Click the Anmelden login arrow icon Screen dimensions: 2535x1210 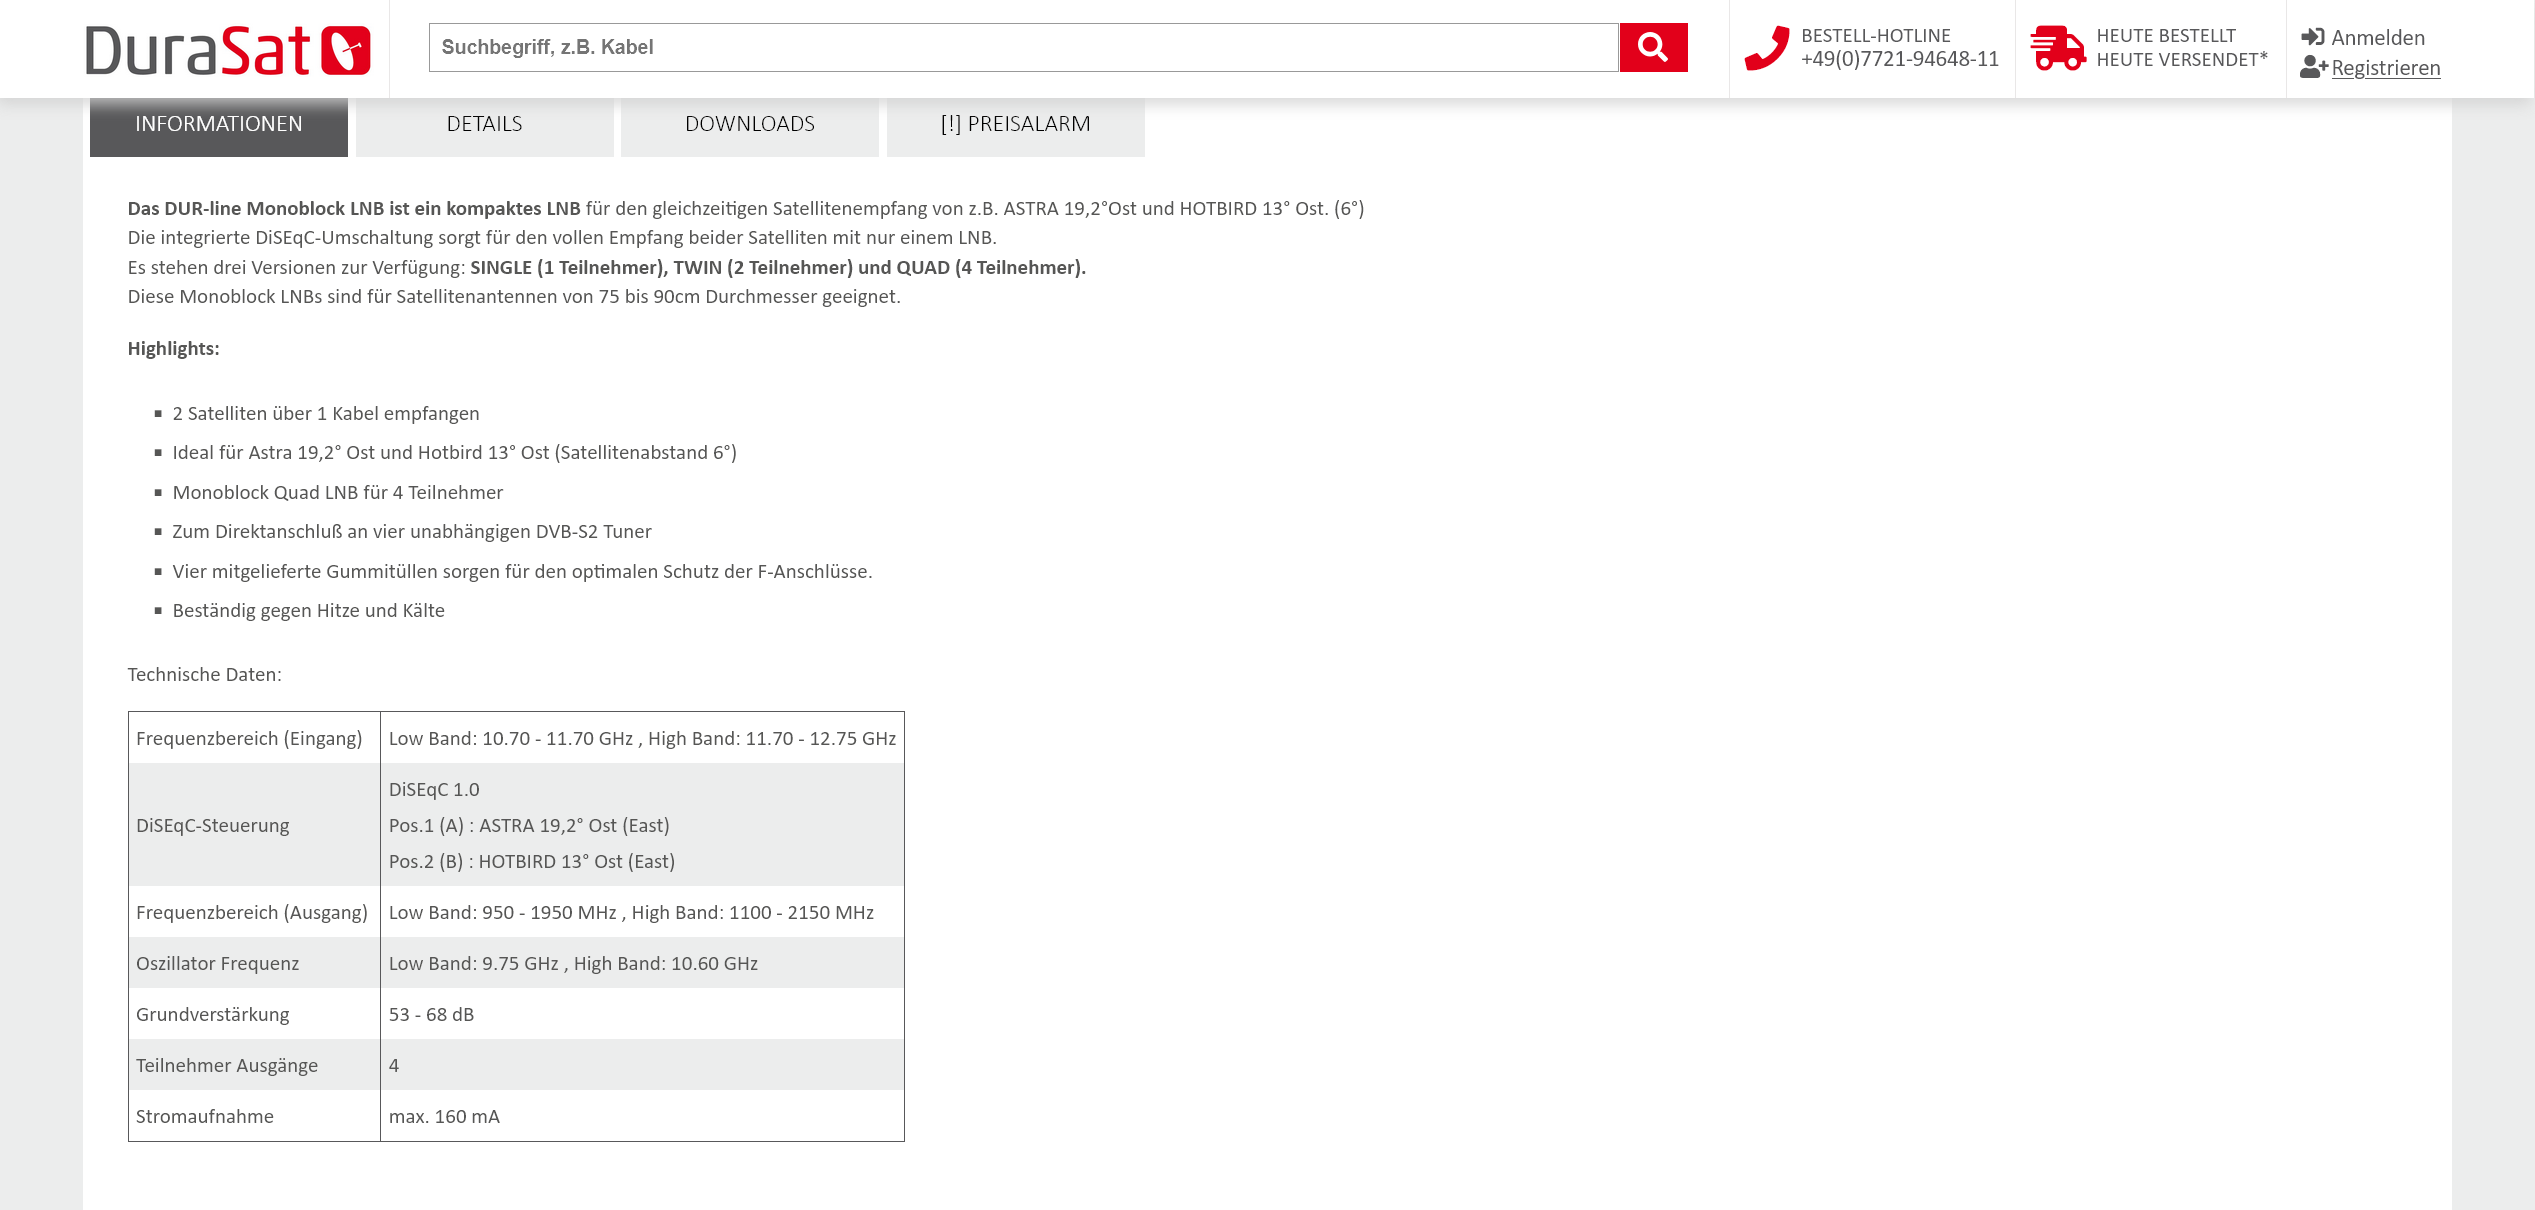tap(2312, 37)
